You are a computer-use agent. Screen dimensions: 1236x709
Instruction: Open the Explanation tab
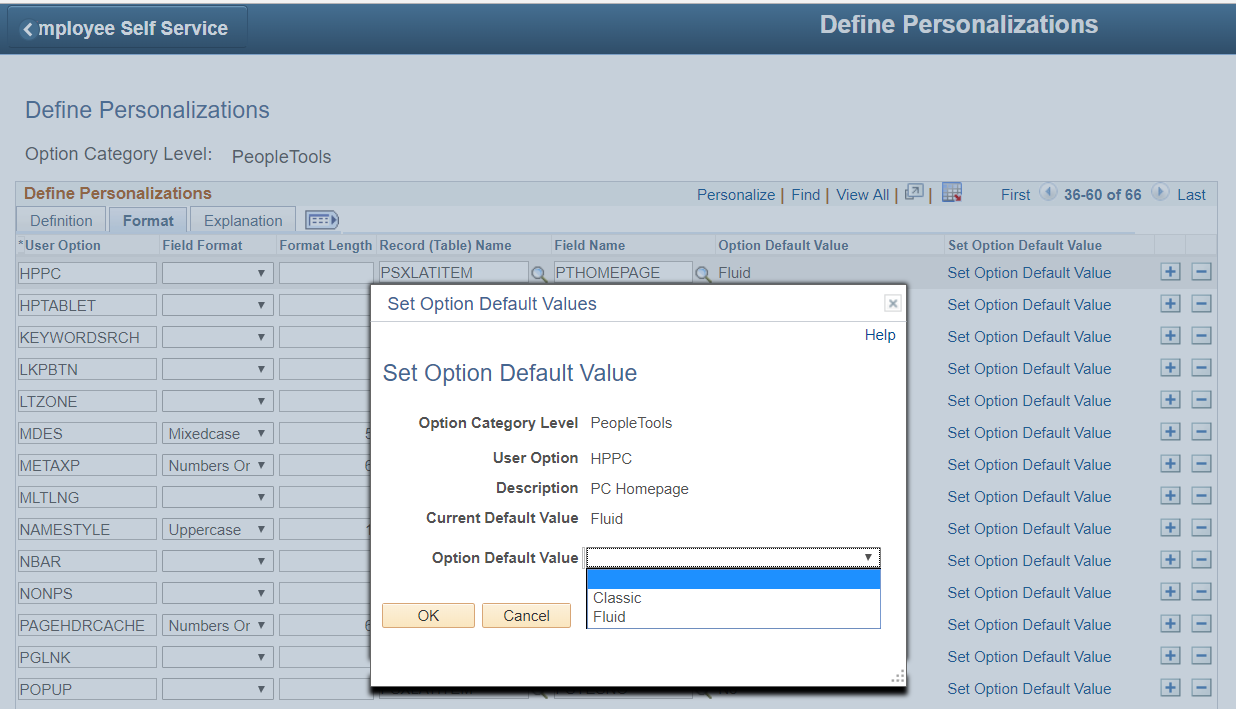(x=242, y=219)
